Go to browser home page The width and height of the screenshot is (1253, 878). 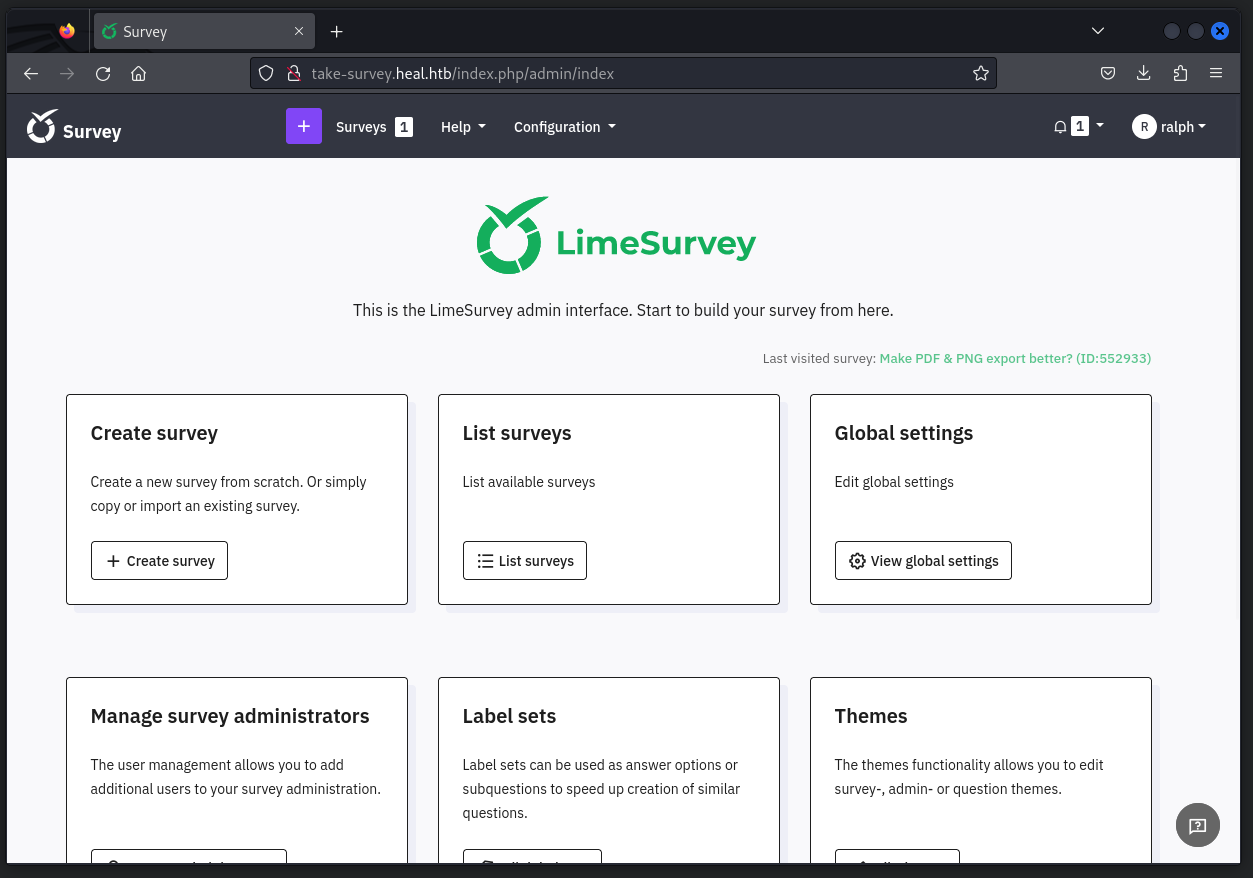pyautogui.click(x=139, y=73)
